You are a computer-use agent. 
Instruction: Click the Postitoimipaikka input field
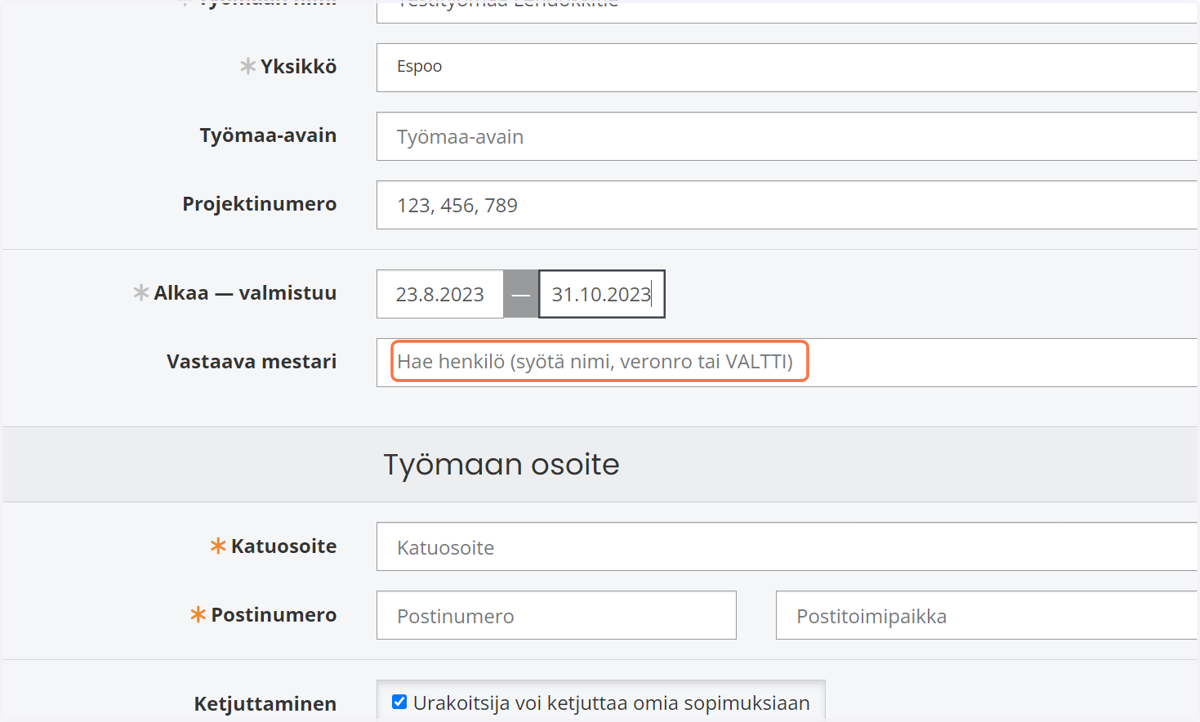click(x=987, y=615)
